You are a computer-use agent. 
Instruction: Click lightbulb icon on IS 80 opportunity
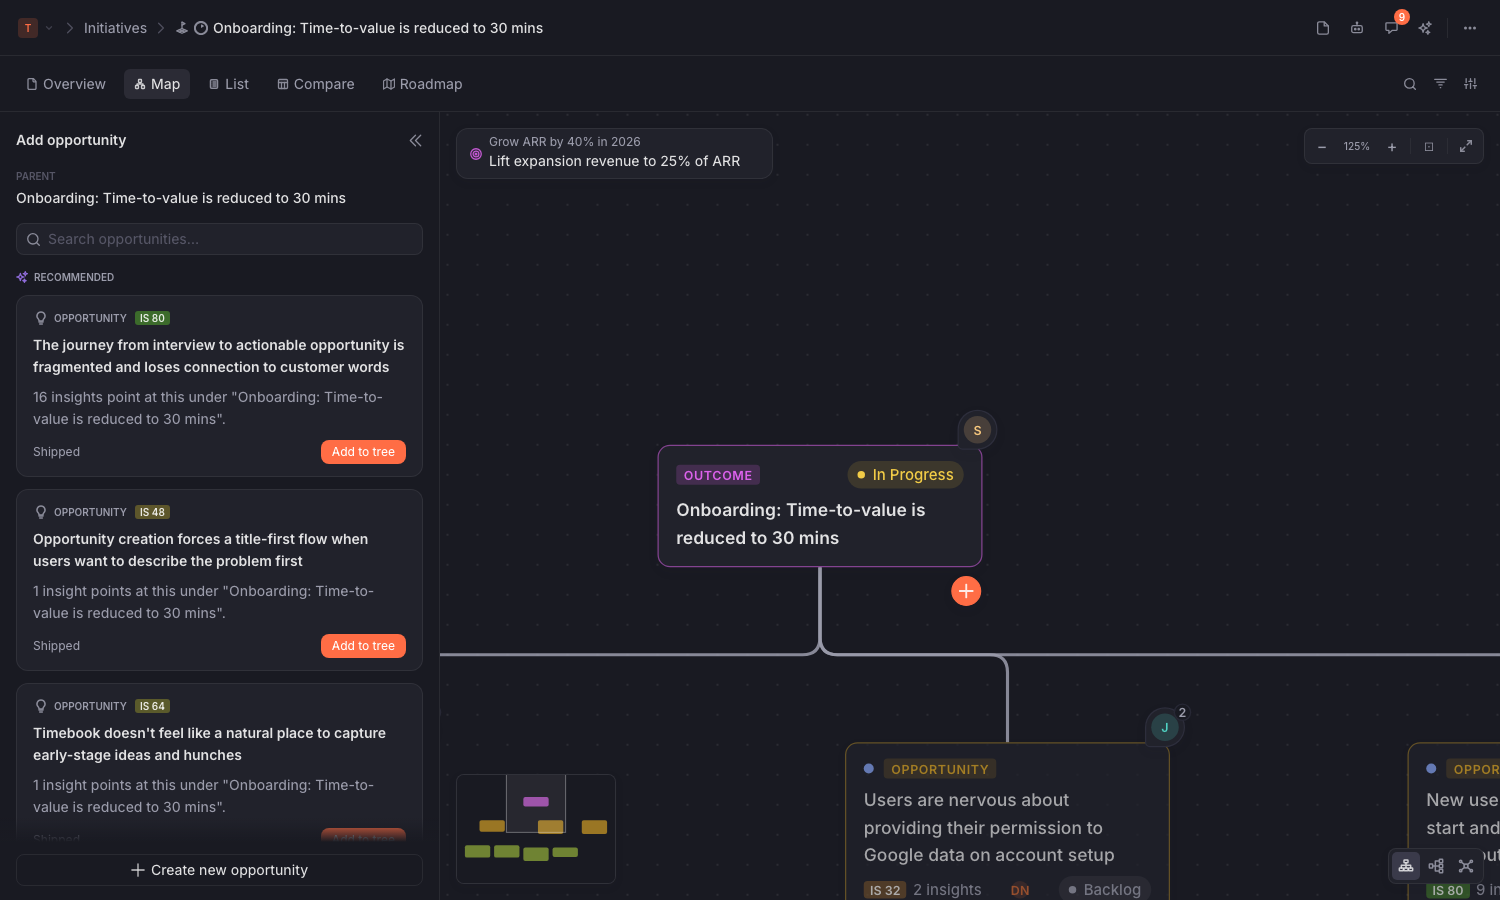coord(41,318)
